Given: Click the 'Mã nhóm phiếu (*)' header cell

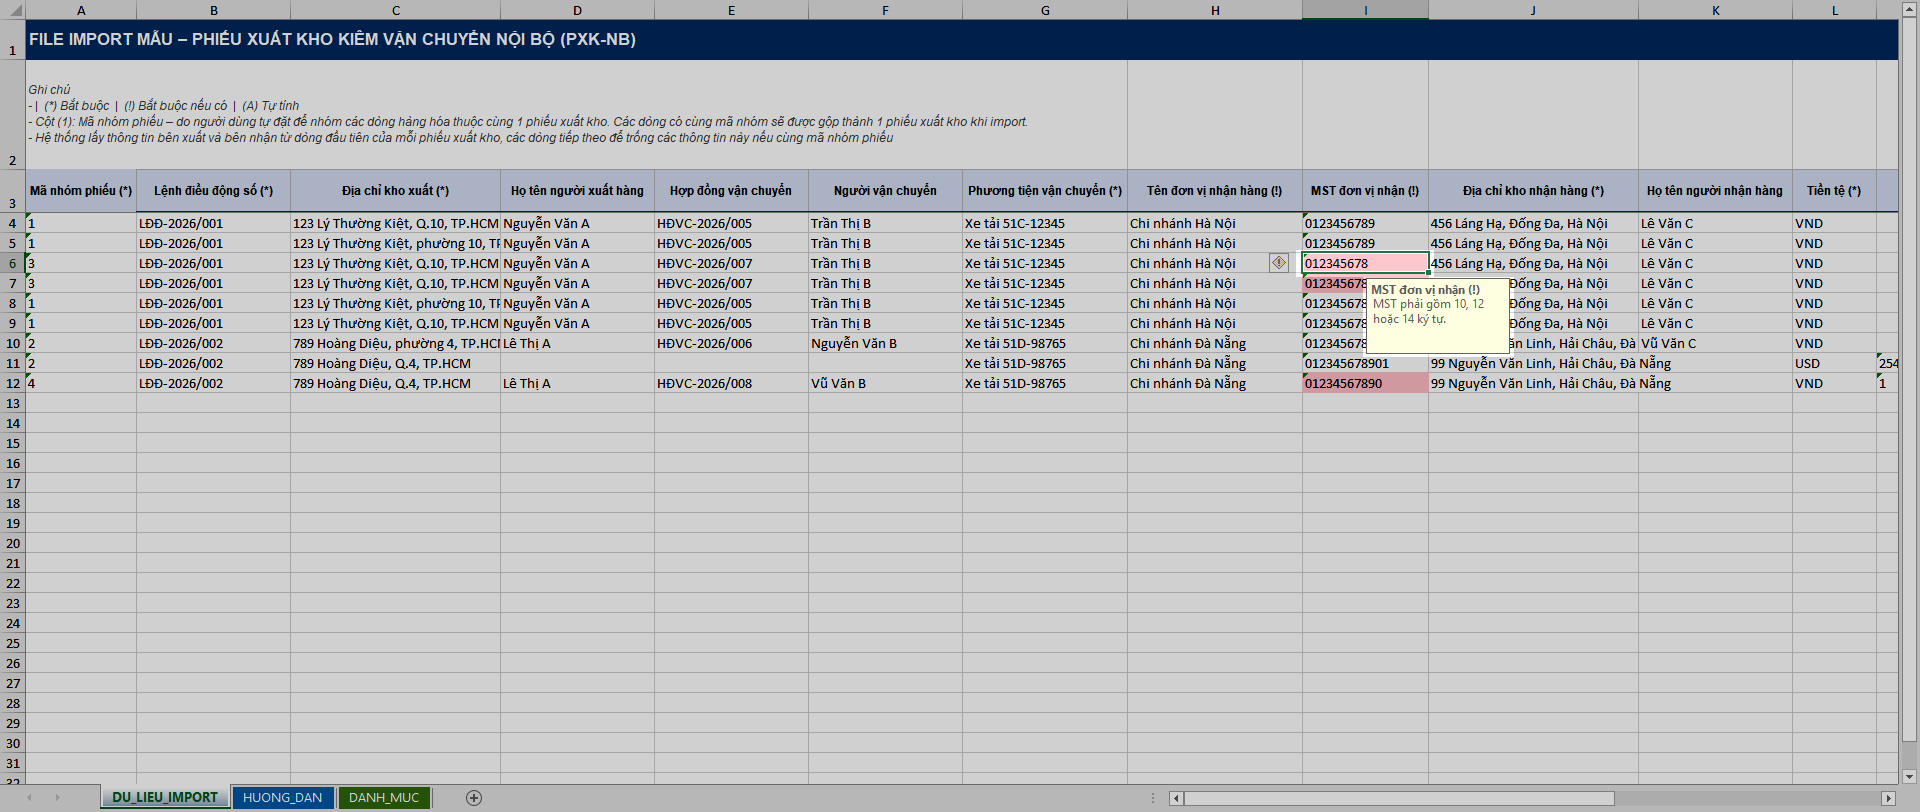Looking at the screenshot, I should point(81,190).
